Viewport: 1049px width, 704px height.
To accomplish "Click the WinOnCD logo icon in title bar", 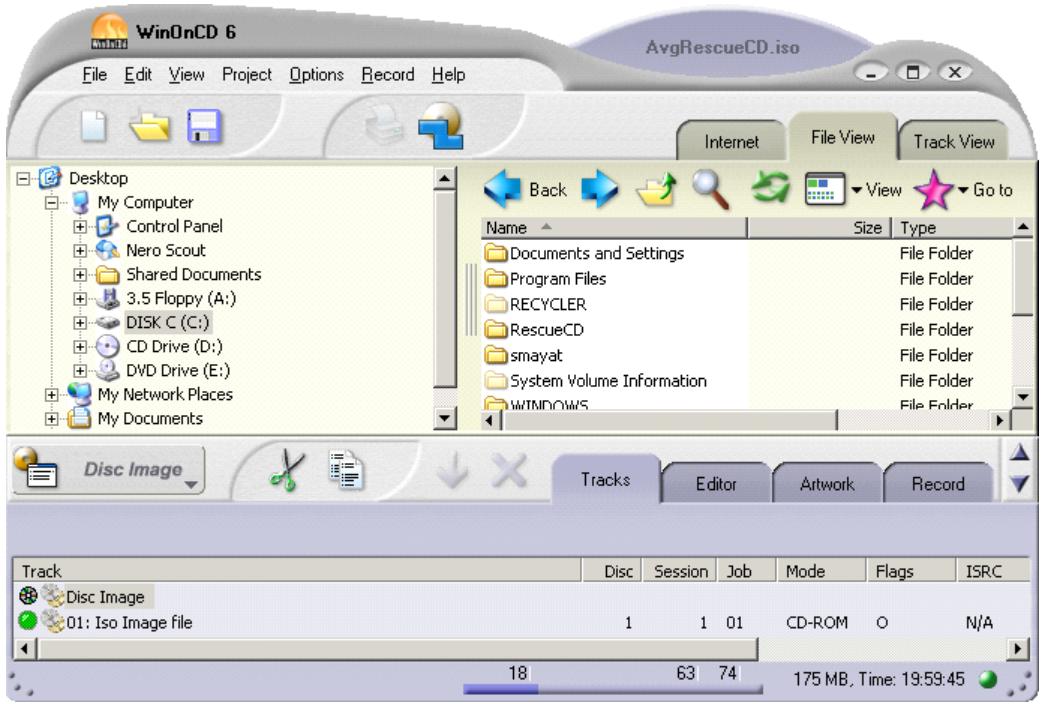I will [x=109, y=31].
